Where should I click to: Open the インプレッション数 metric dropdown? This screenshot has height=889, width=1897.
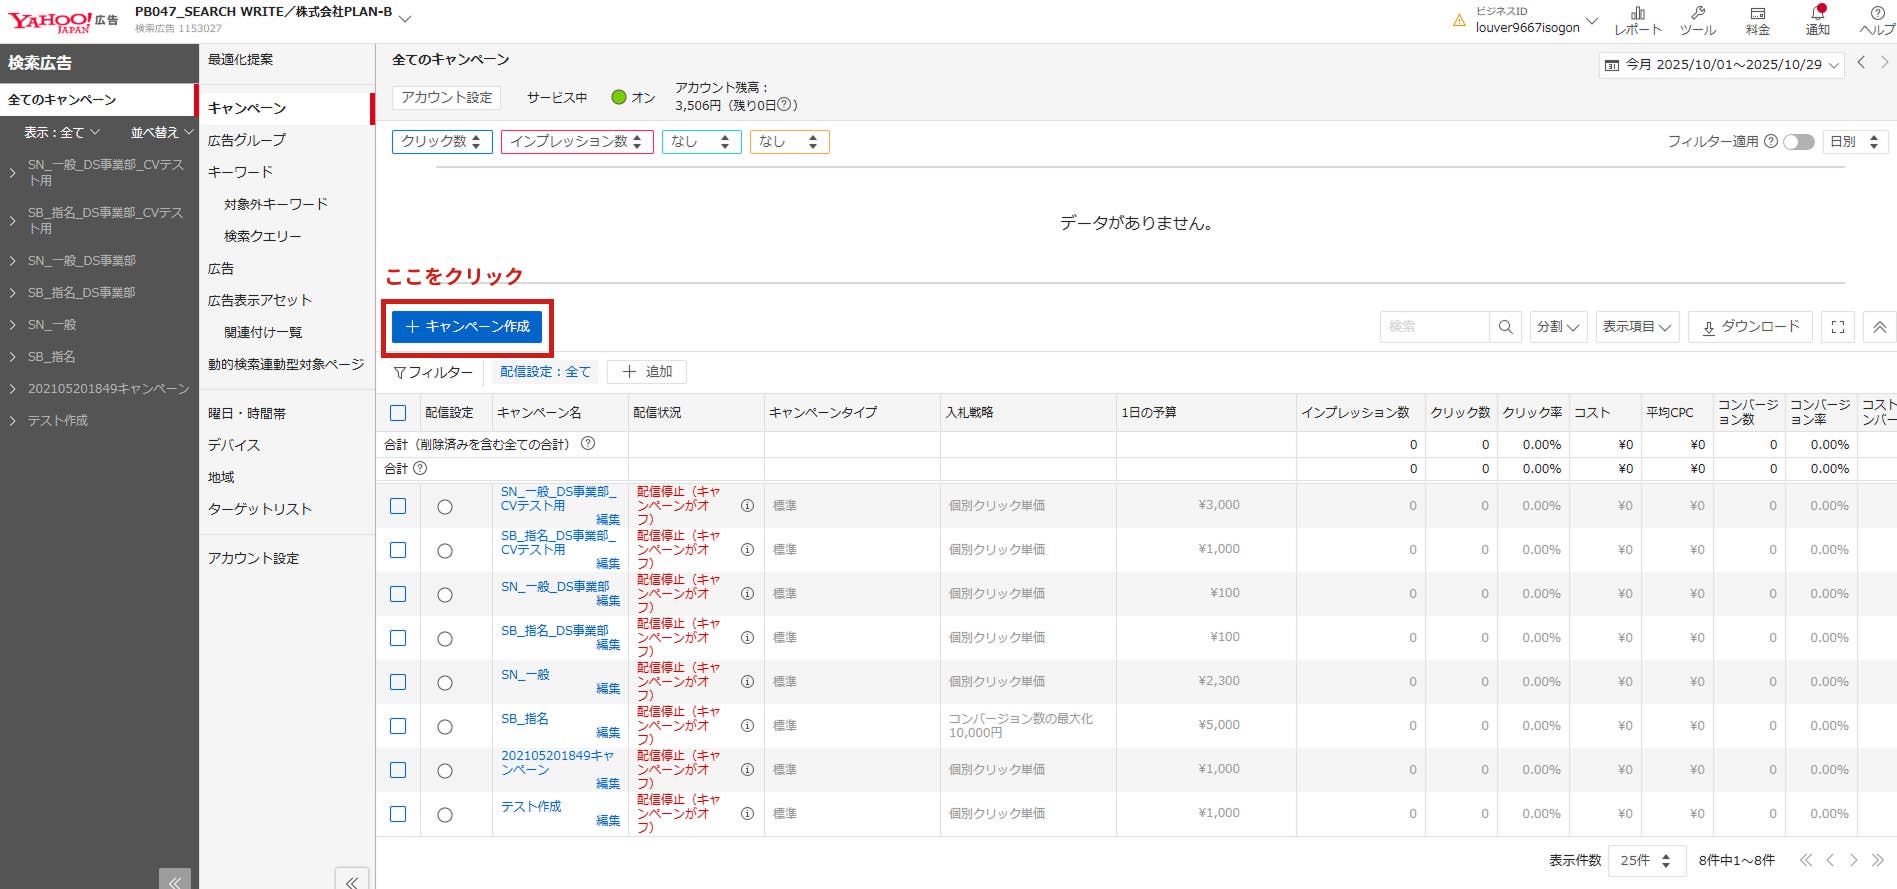click(577, 142)
